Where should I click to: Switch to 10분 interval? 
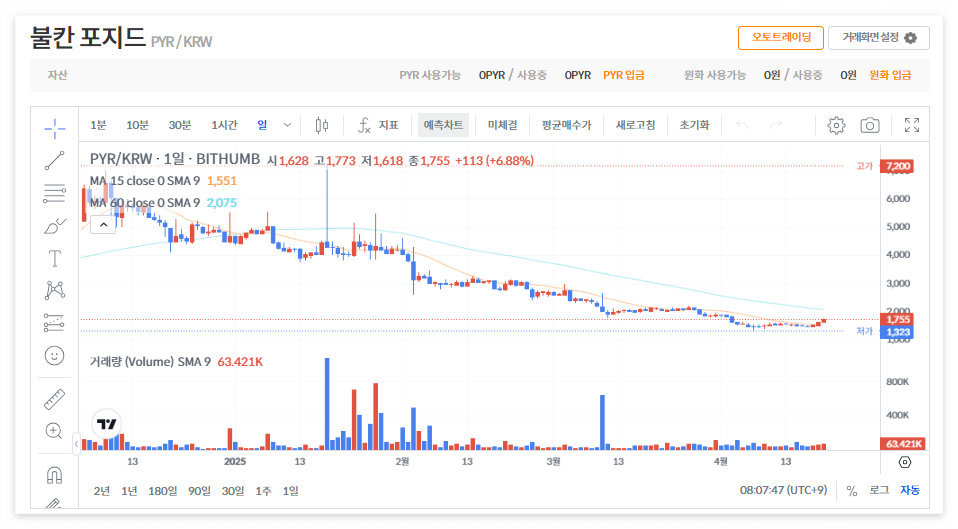click(x=137, y=125)
